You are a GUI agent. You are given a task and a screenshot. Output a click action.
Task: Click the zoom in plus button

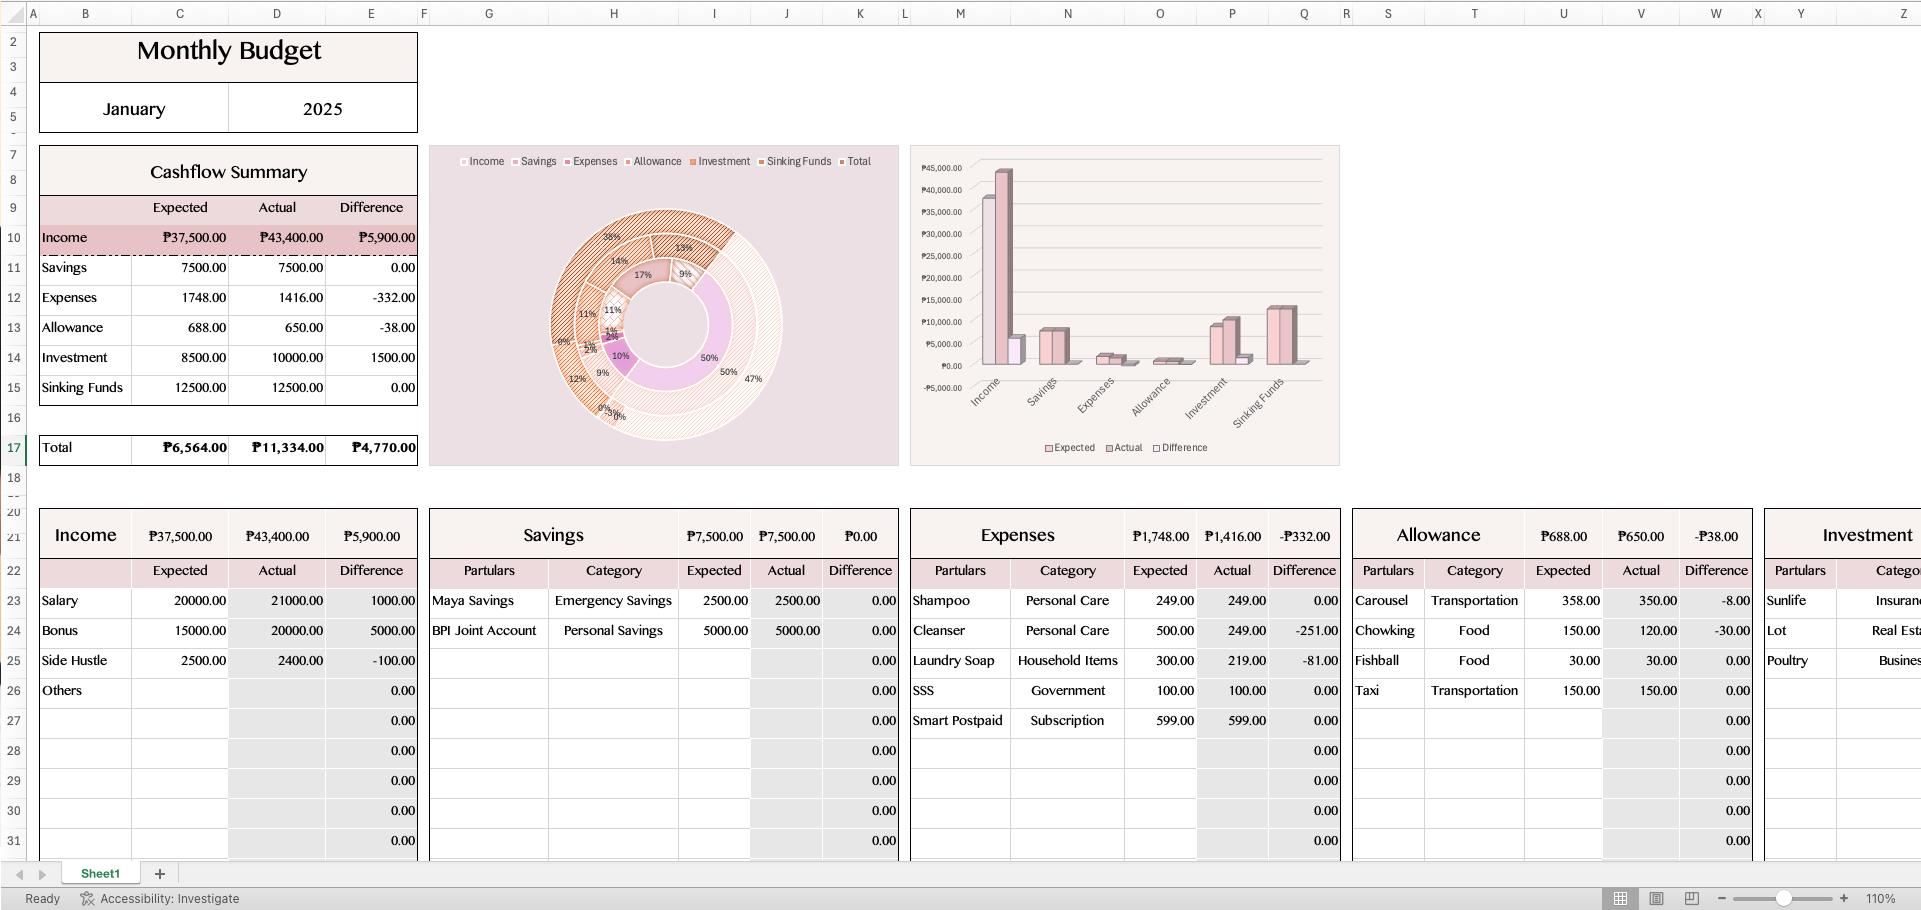[x=1844, y=898]
